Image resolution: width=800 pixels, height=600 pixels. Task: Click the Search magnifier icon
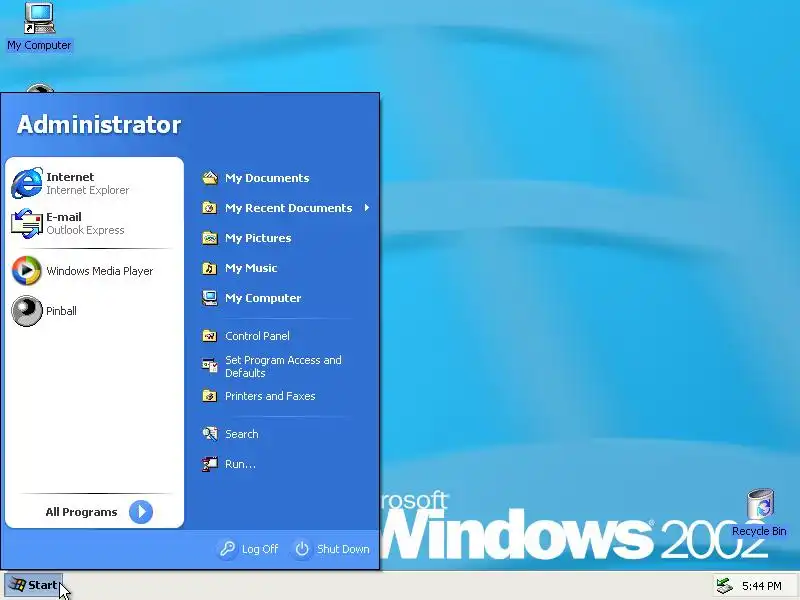pos(210,434)
